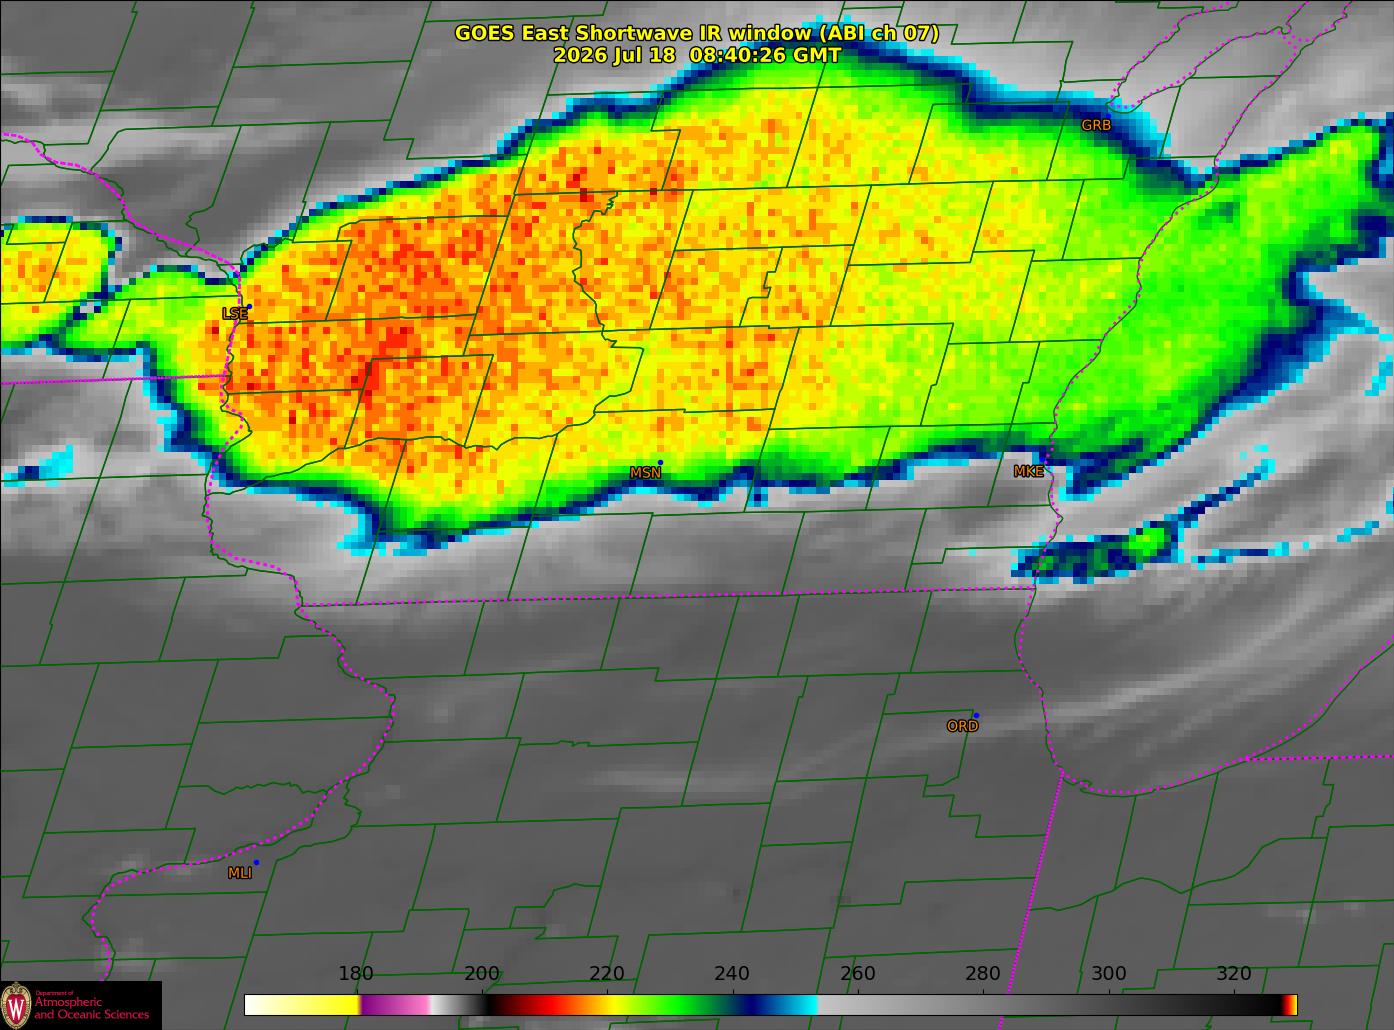This screenshot has height=1030, width=1394.
Task: Click the GRB station label
Action: (x=1096, y=126)
